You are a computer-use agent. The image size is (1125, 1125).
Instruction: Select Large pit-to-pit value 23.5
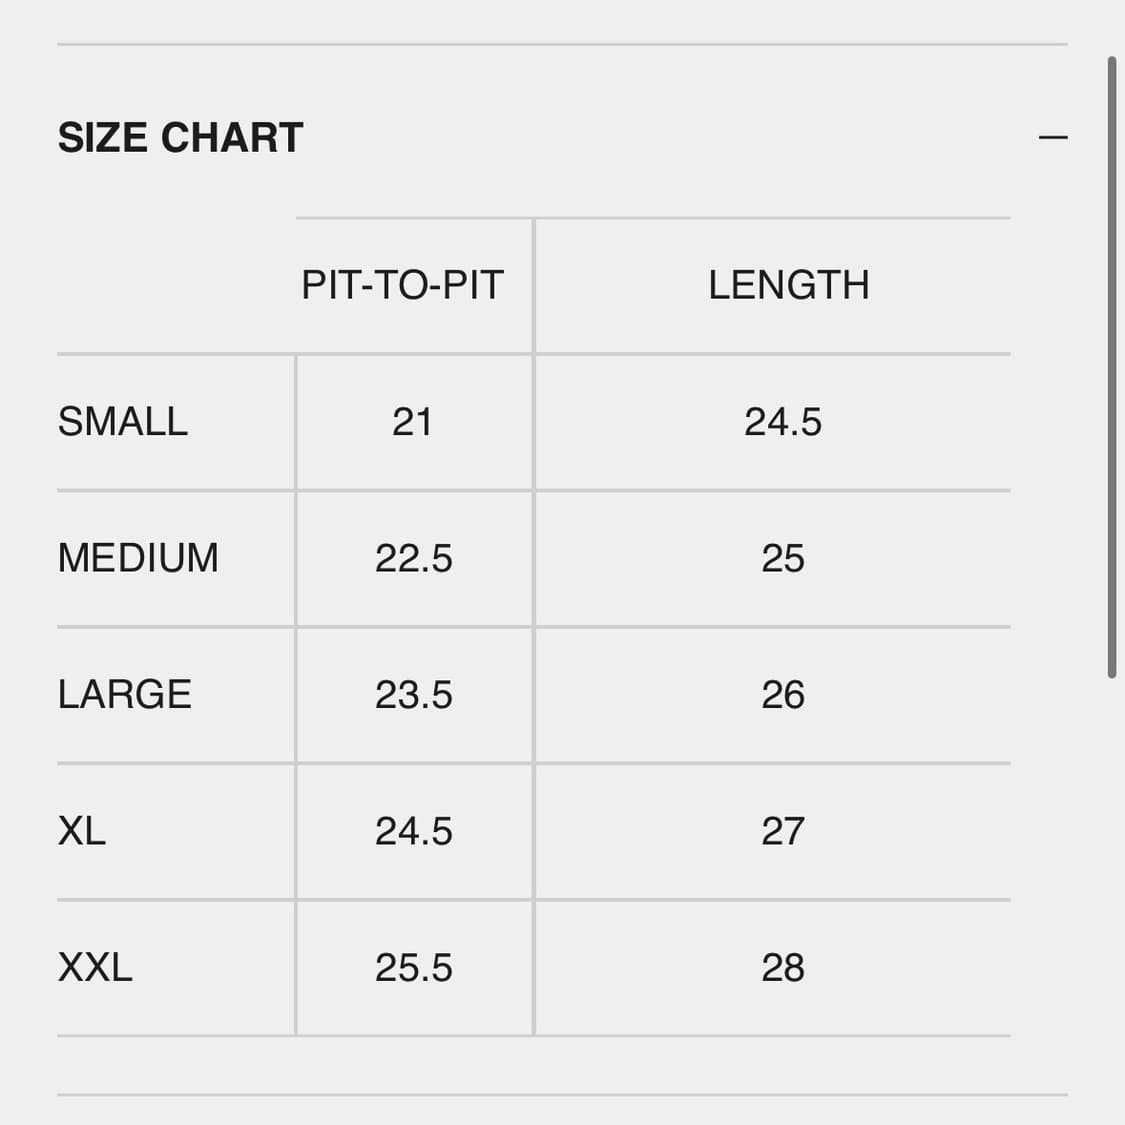[414, 695]
